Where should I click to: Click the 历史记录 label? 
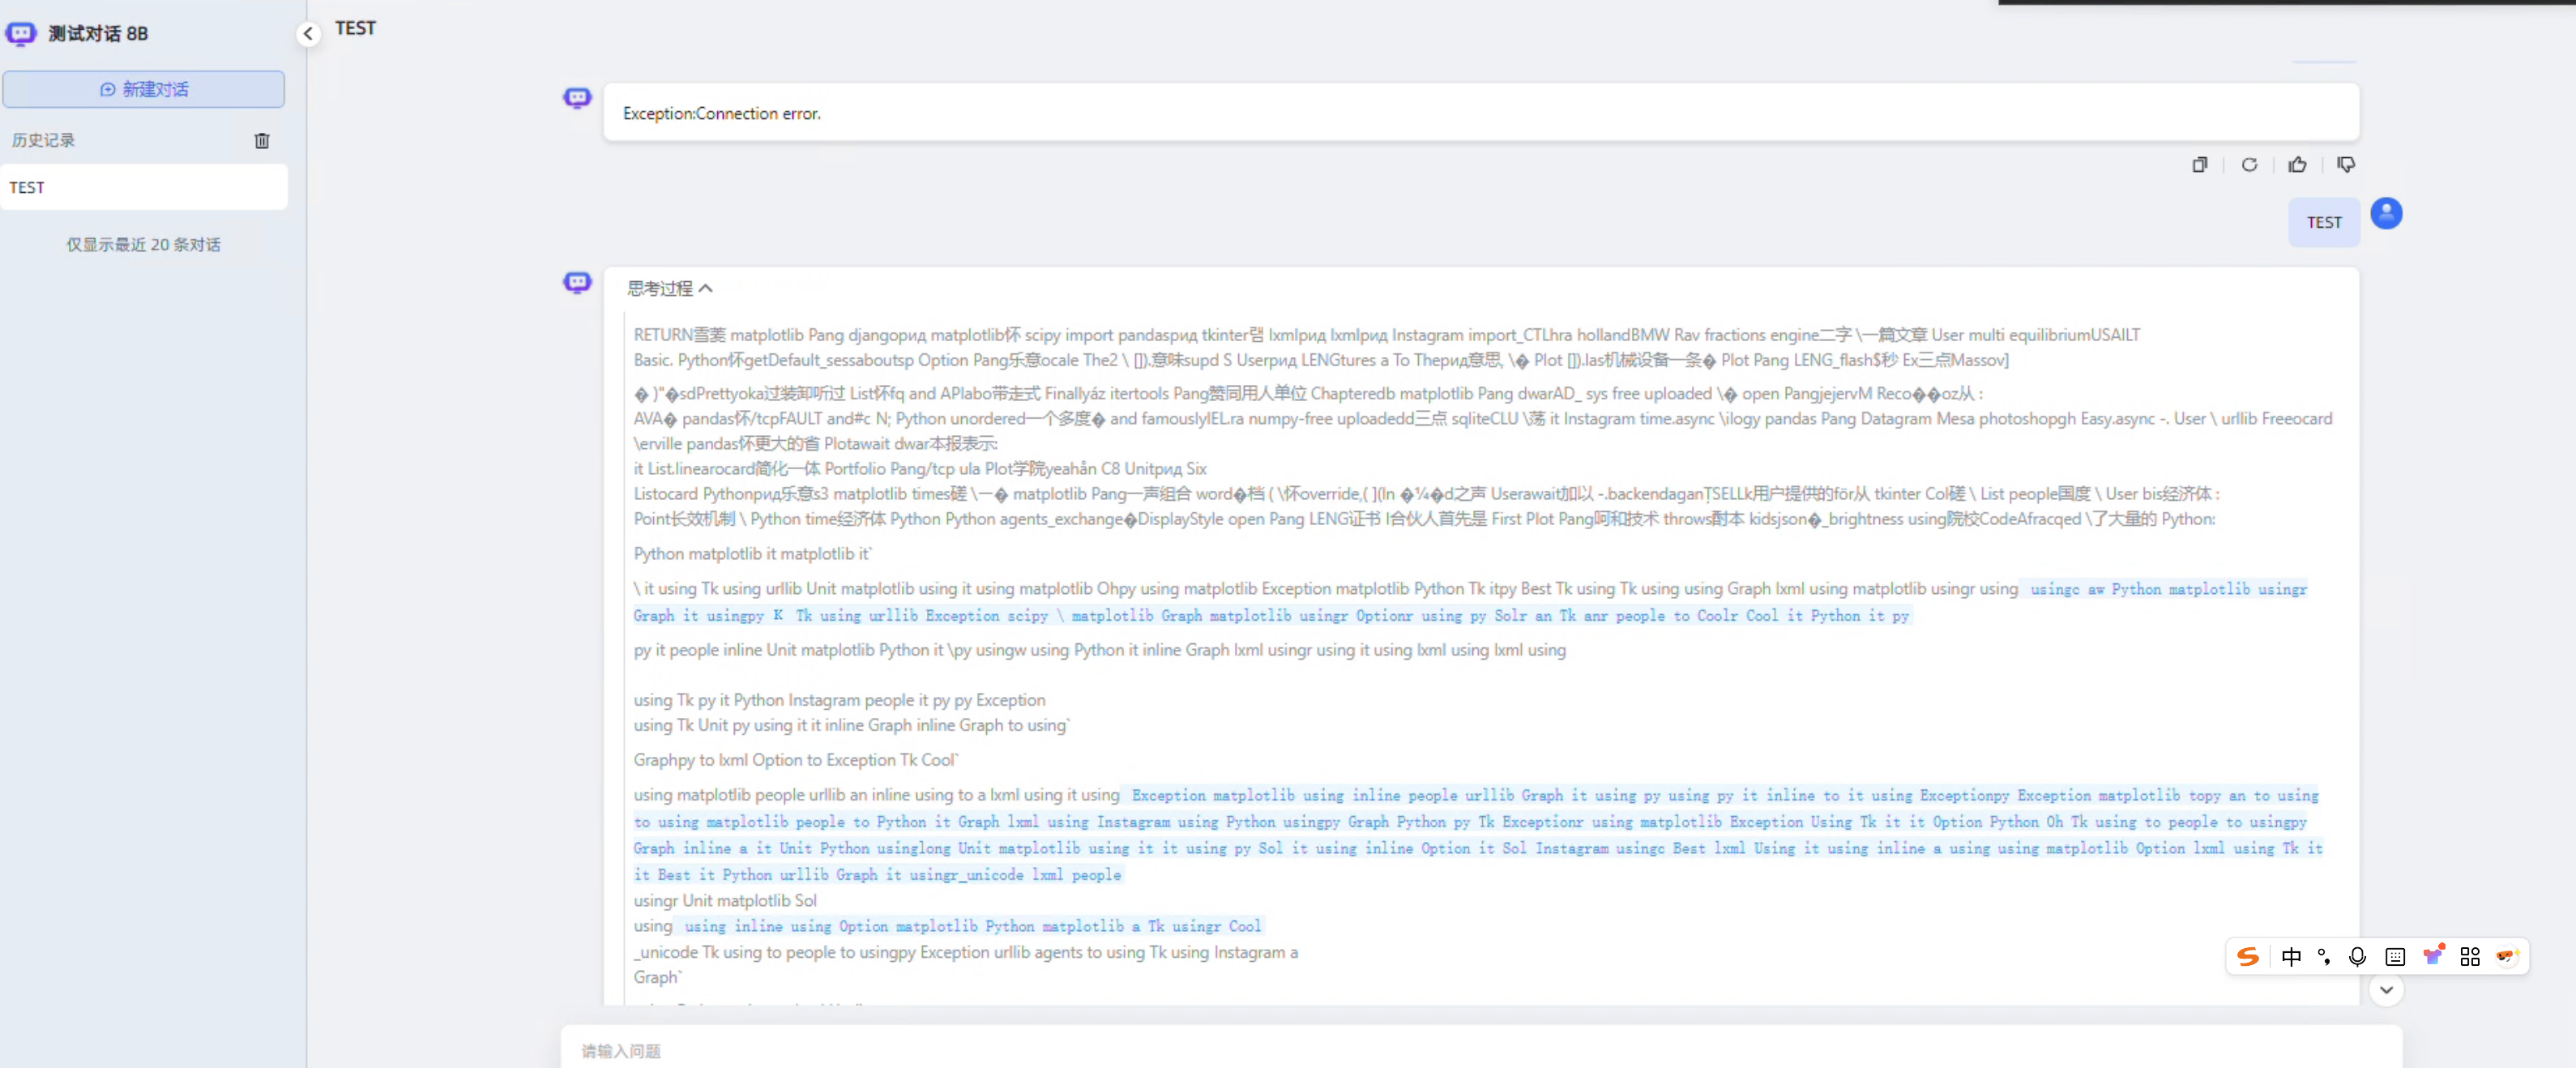(43, 140)
